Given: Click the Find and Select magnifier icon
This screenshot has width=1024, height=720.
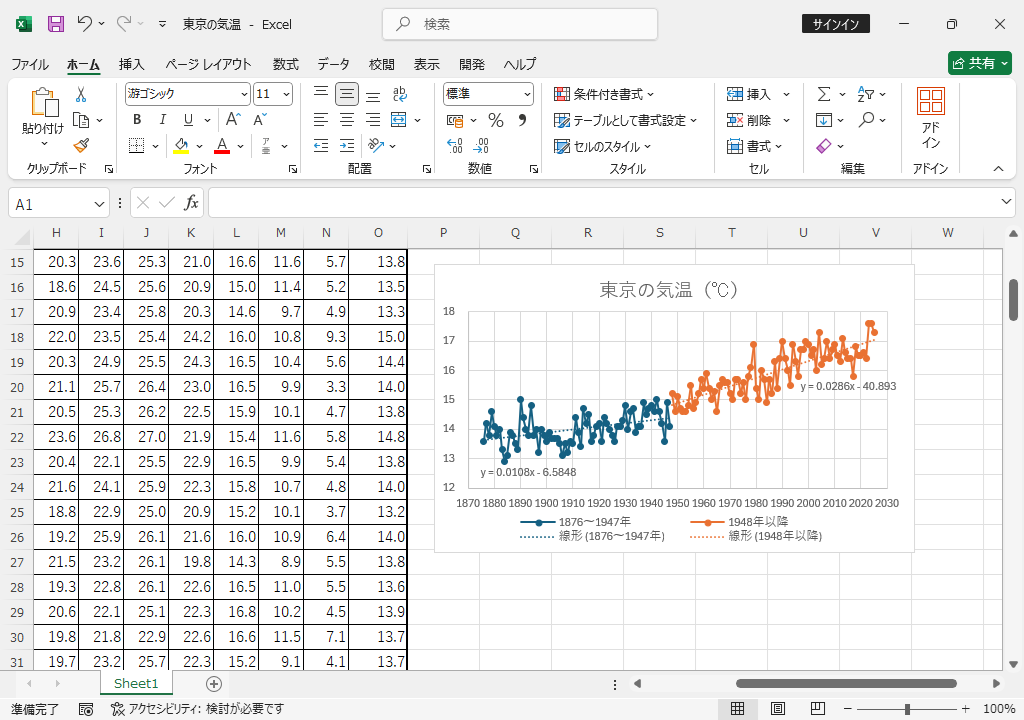Looking at the screenshot, I should click(867, 120).
